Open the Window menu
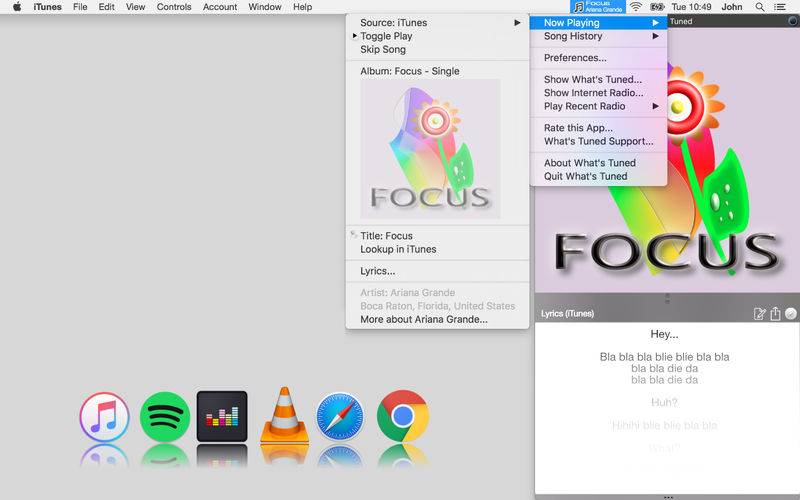This screenshot has width=800, height=500. point(265,7)
